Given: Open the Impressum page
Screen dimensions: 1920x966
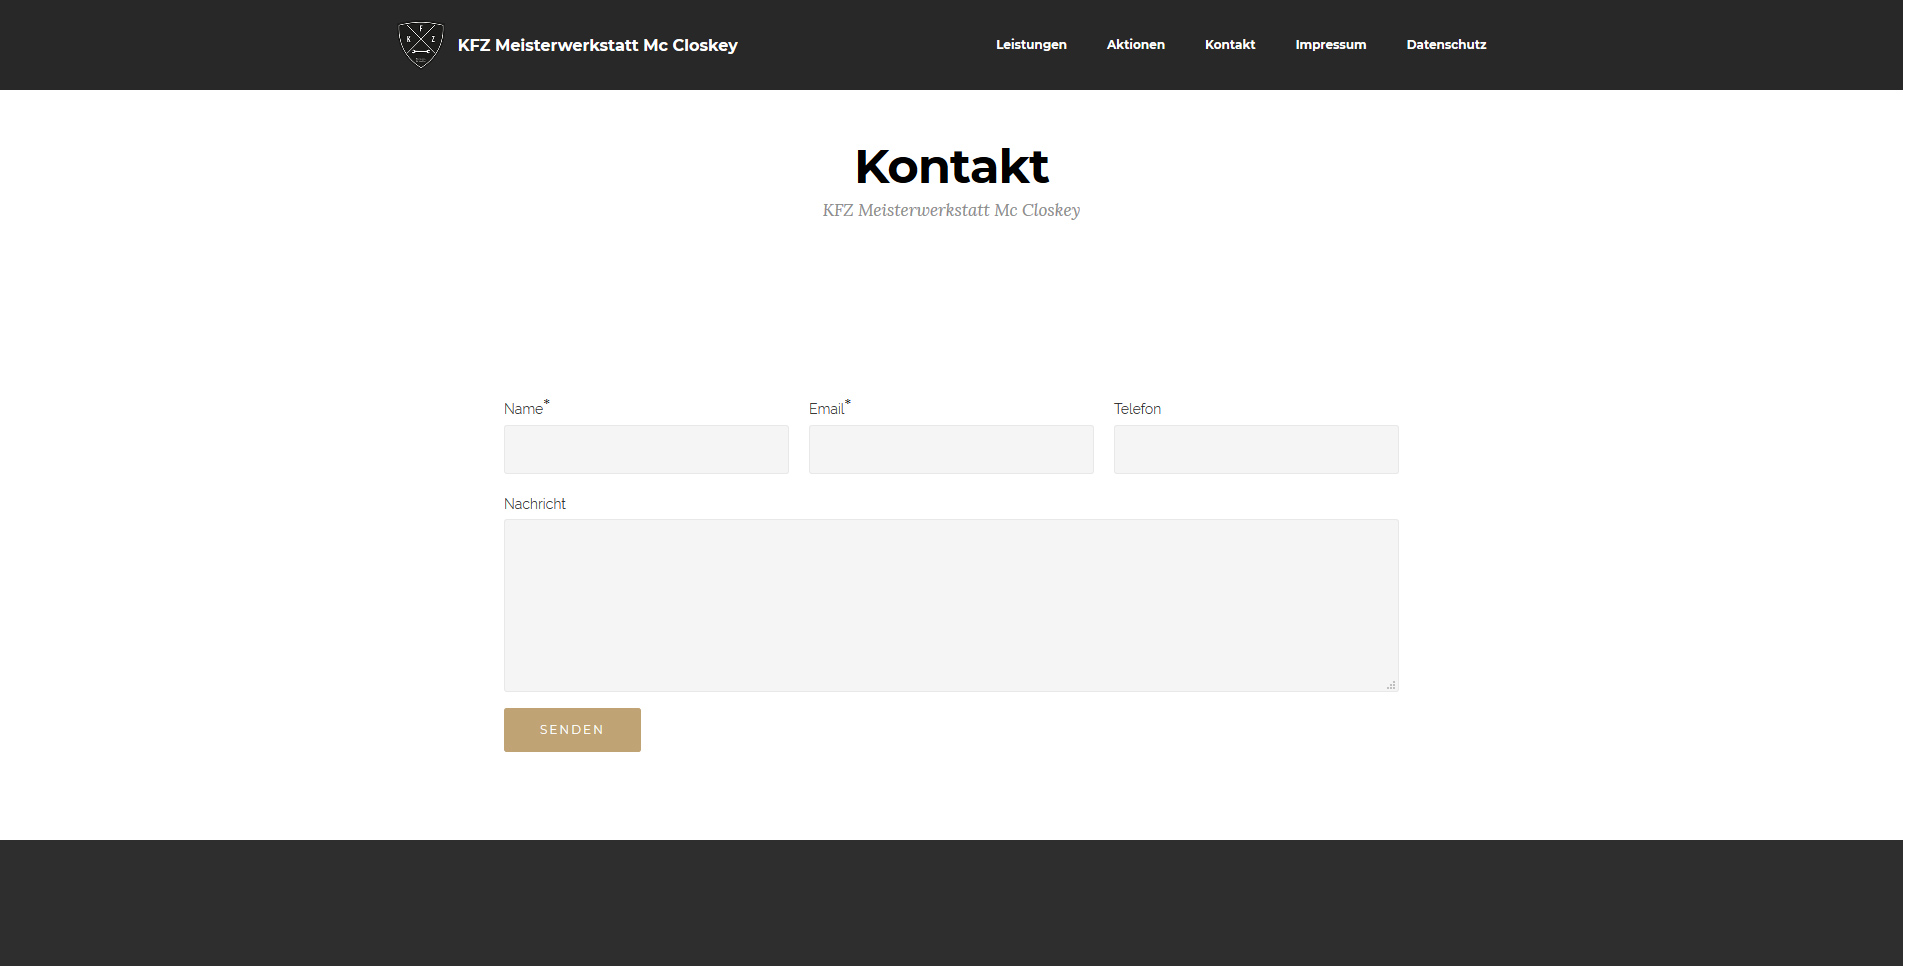Looking at the screenshot, I should pos(1330,45).
